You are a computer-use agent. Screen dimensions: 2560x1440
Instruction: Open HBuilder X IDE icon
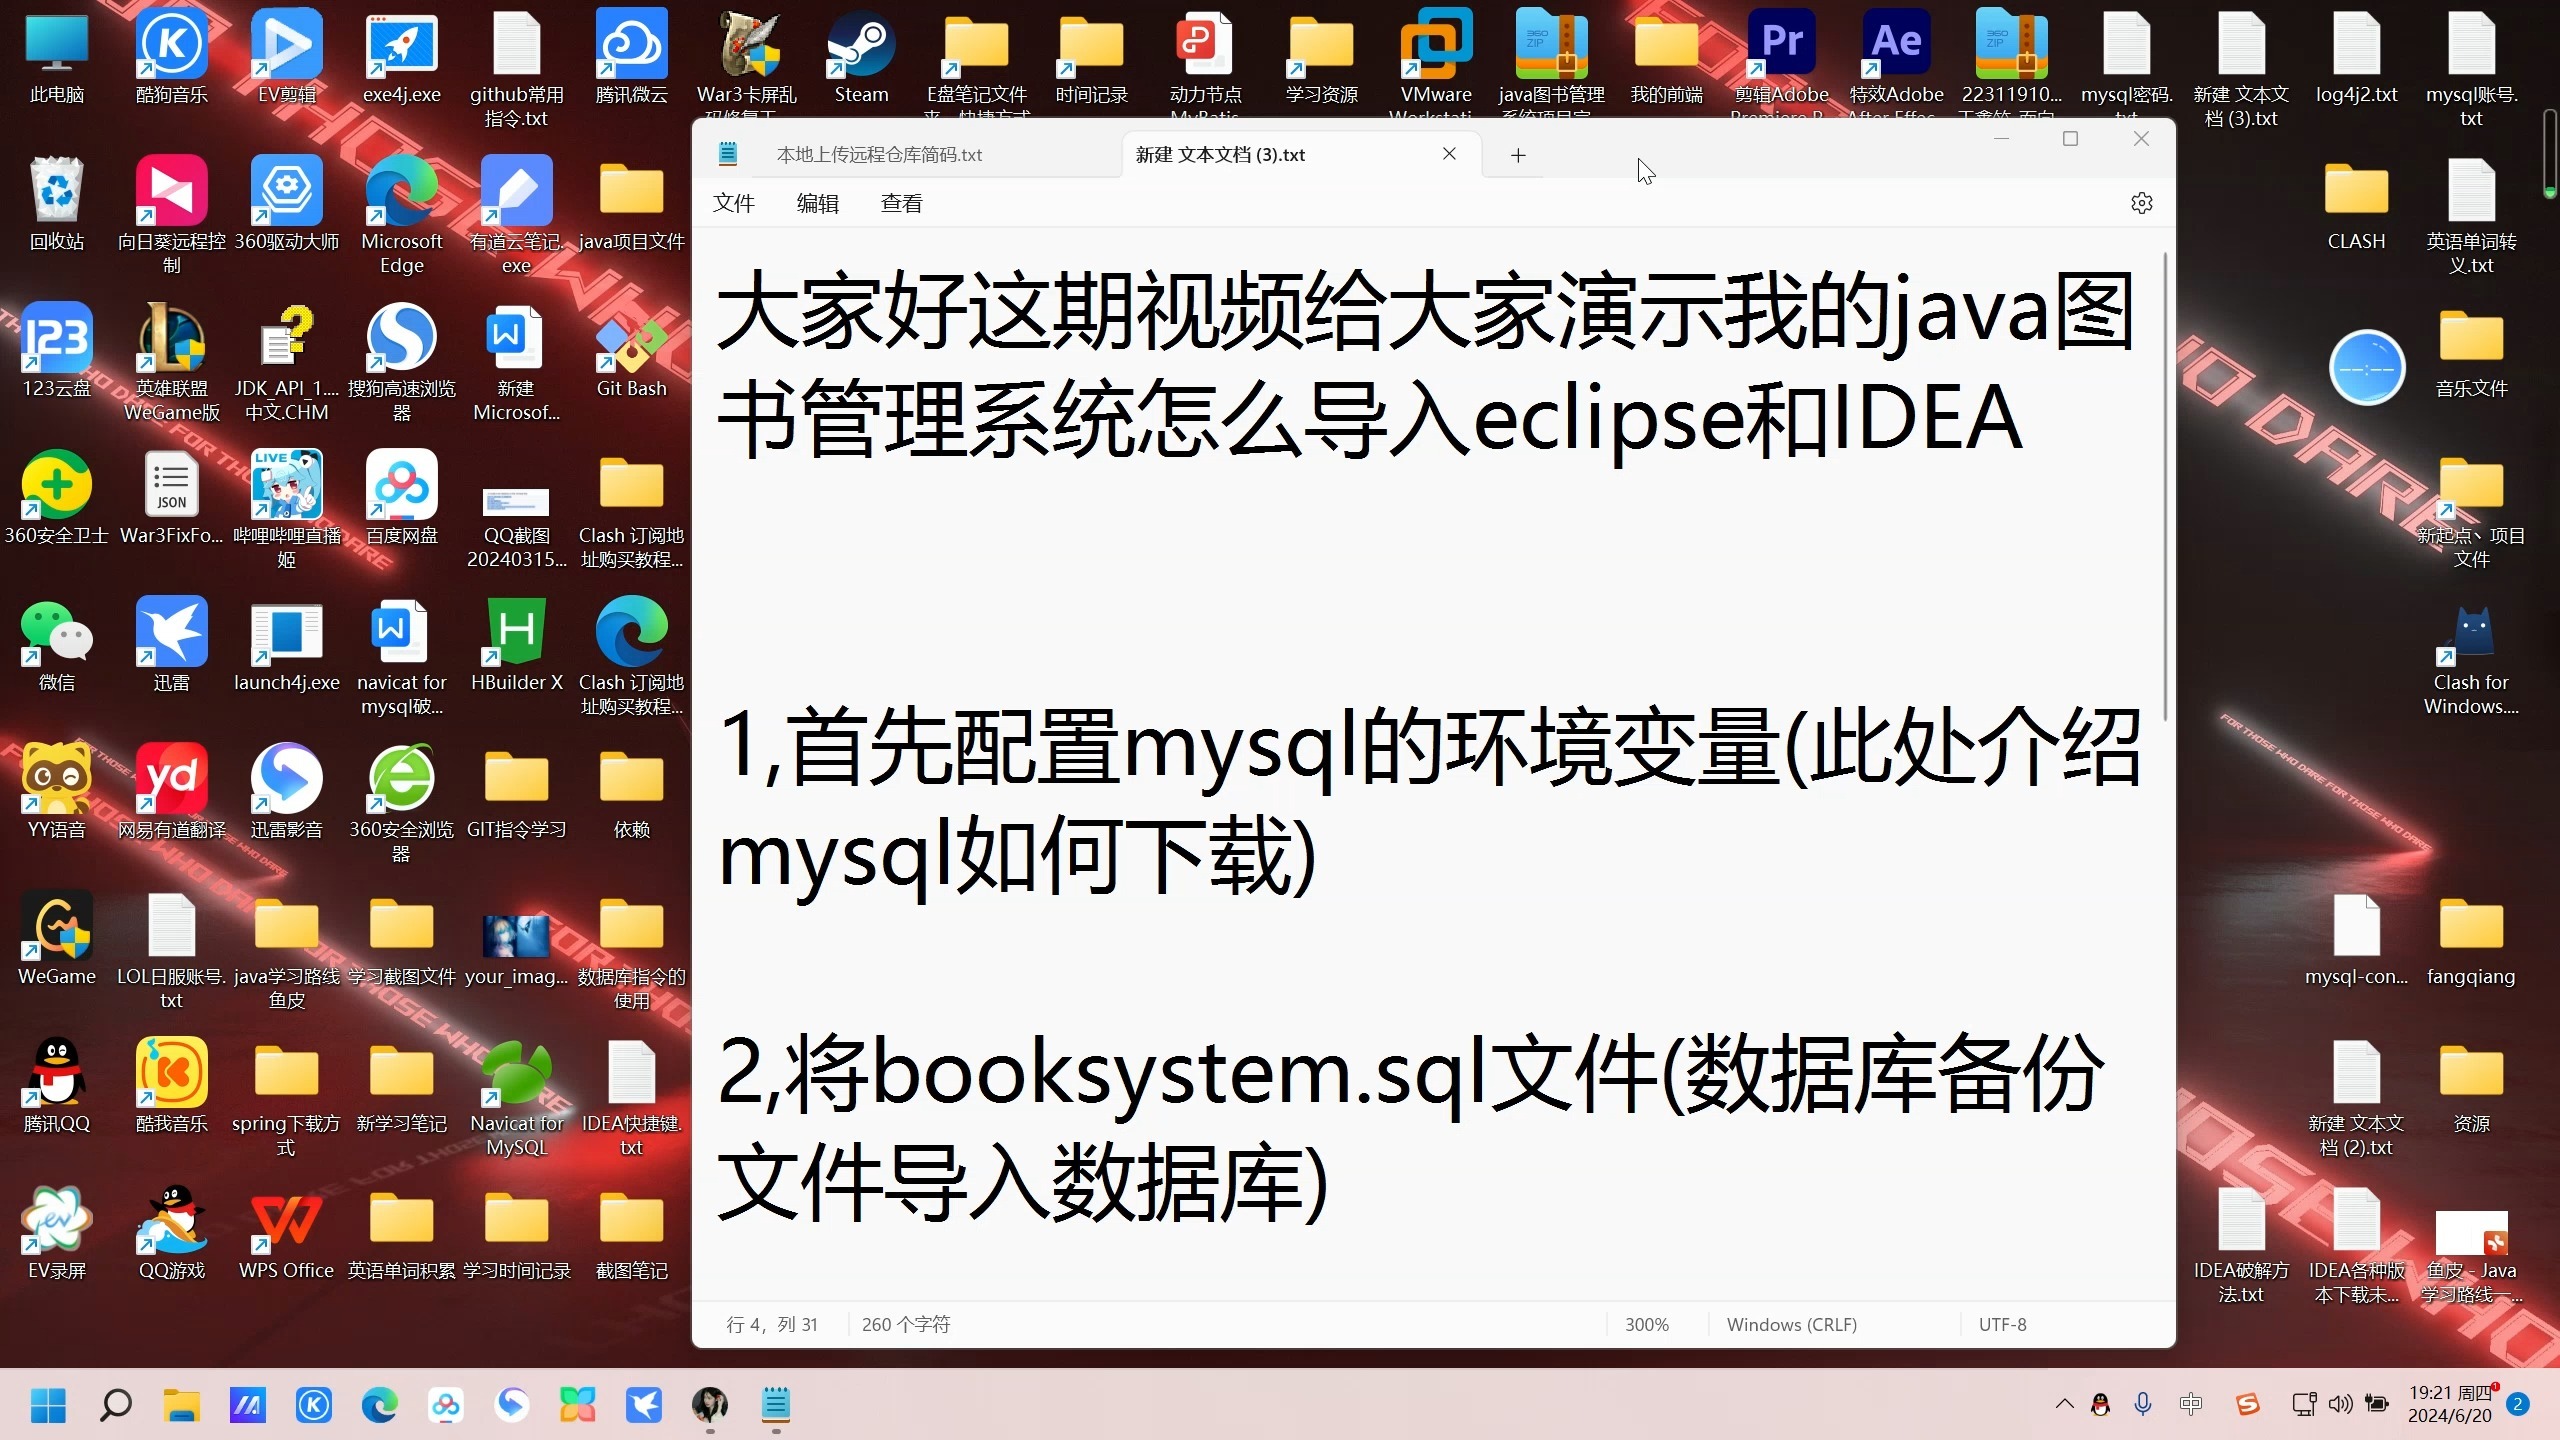tap(515, 635)
